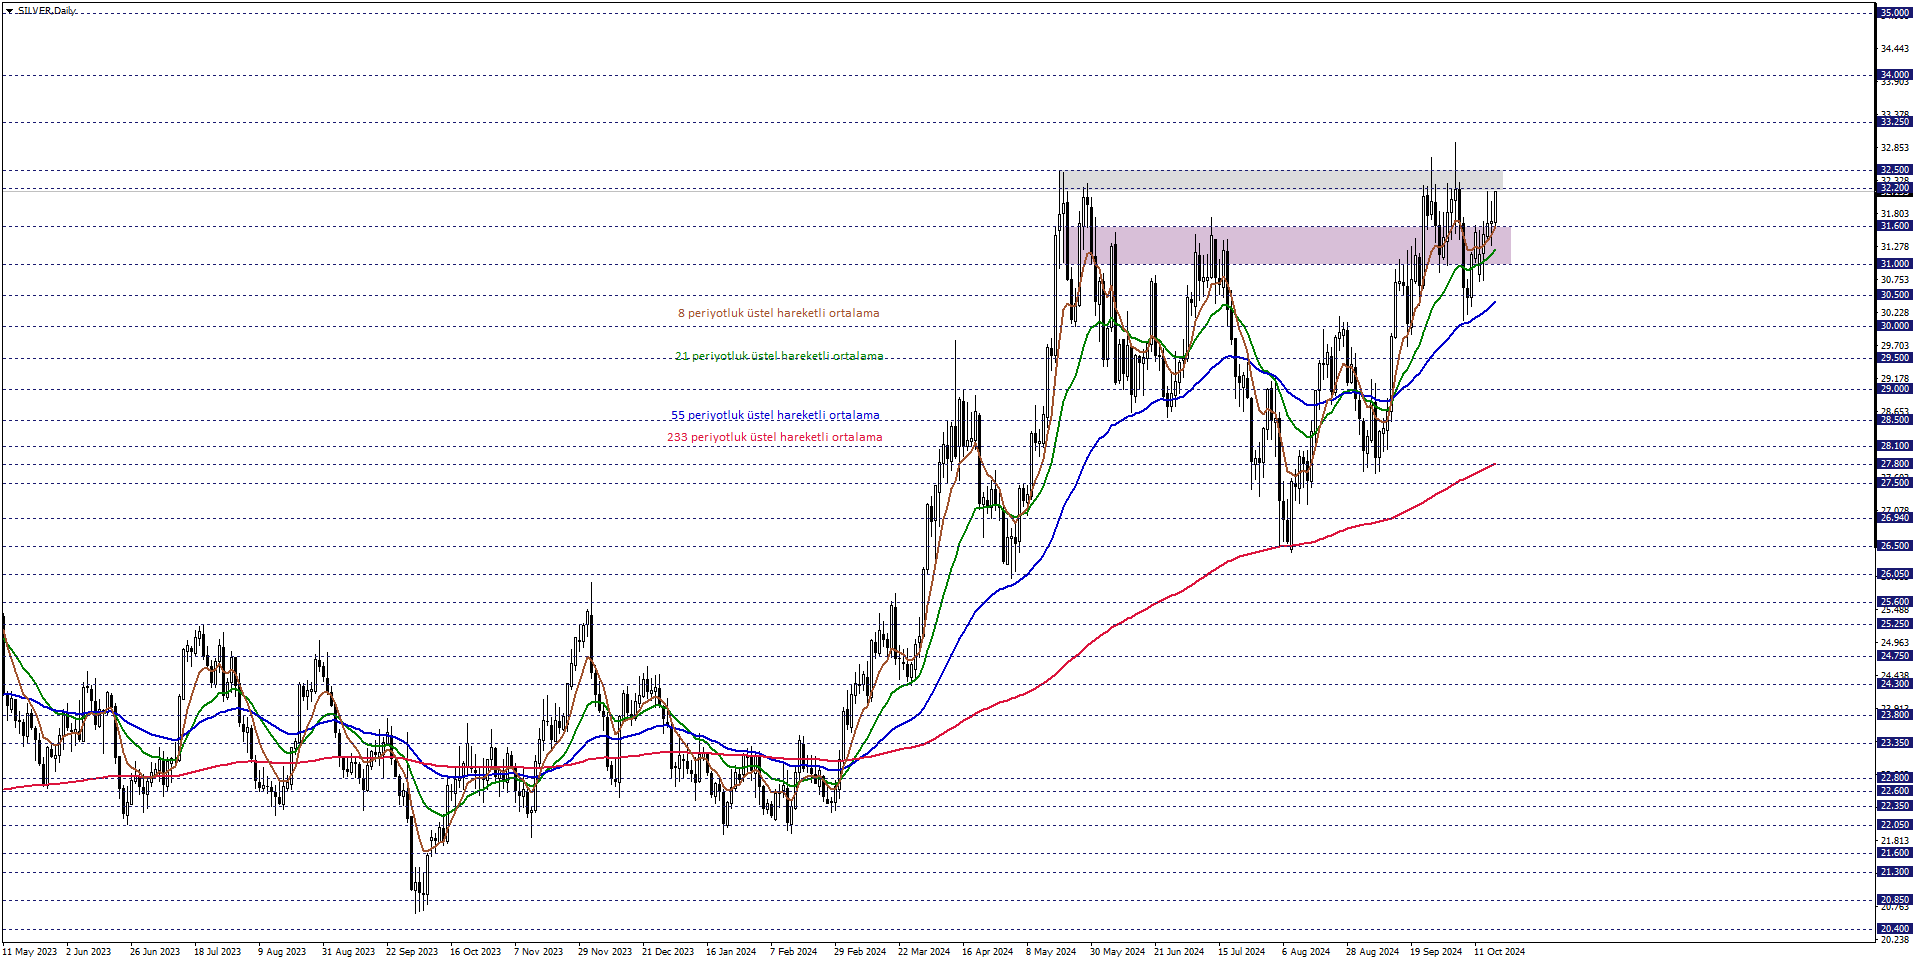Click the 31.278 axis scale value
Screen dimensions: 1916x963
(1895, 247)
